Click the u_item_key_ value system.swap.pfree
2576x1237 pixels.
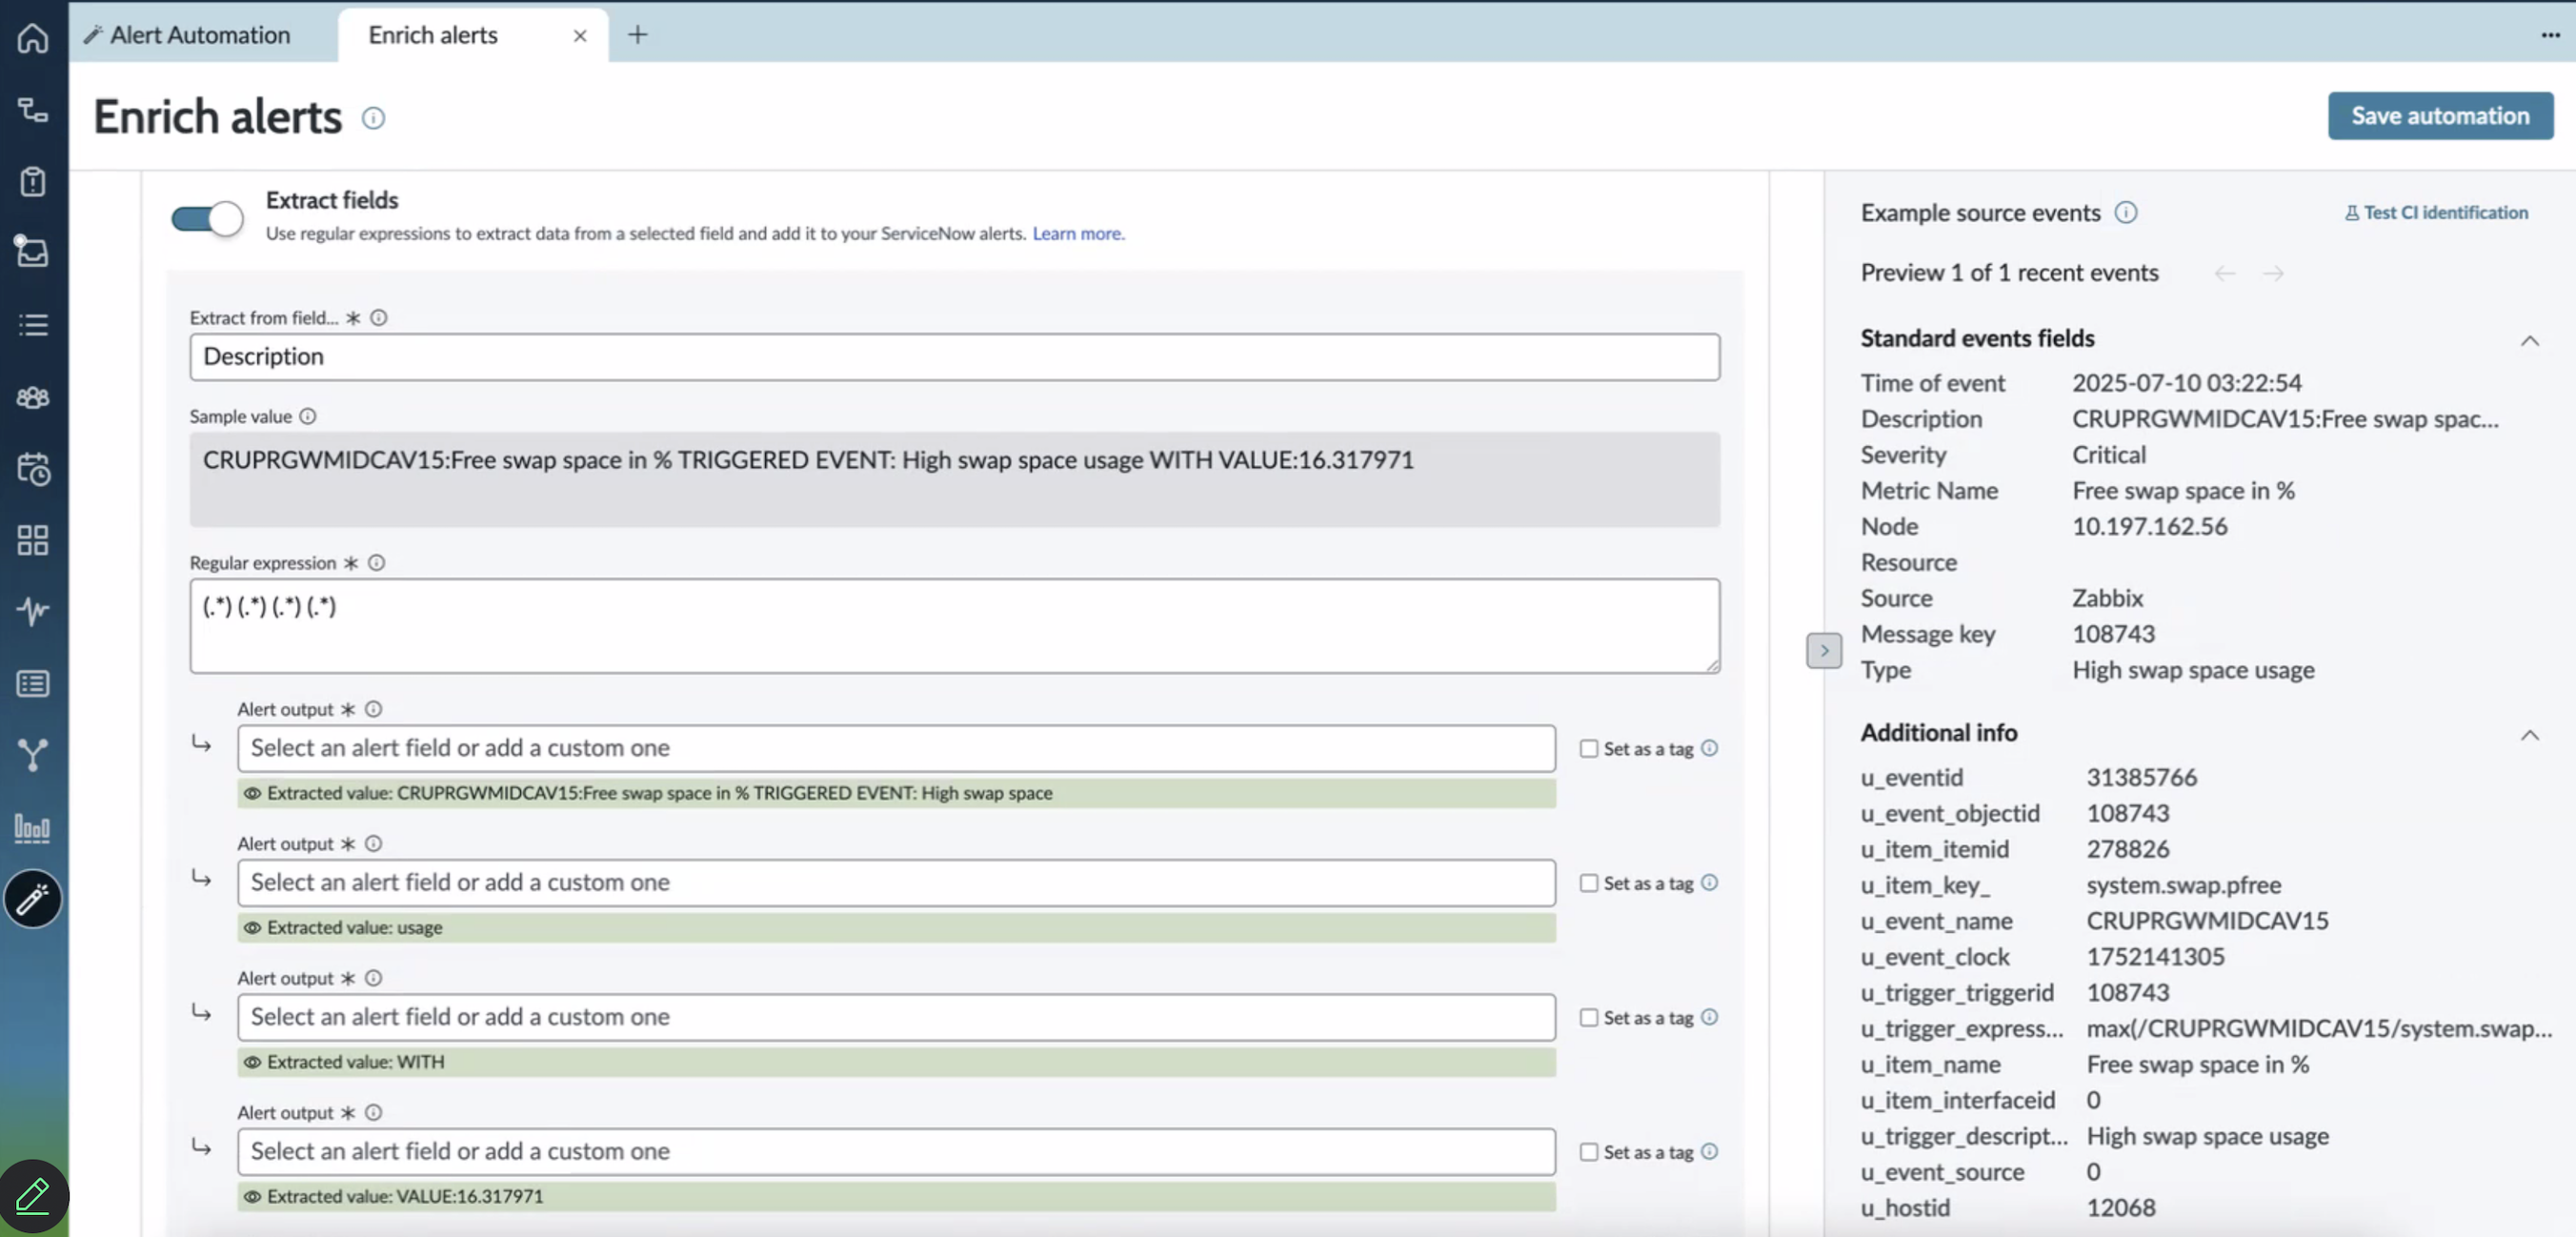tap(2183, 885)
